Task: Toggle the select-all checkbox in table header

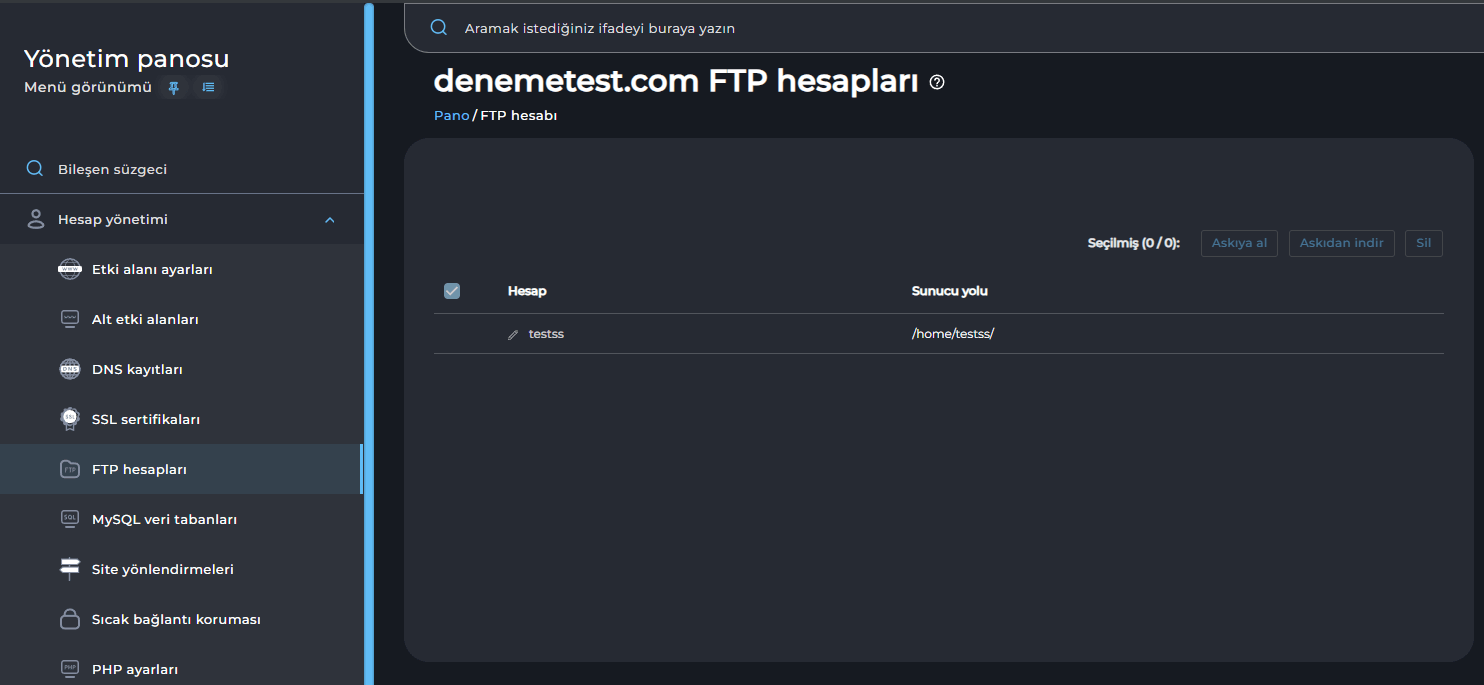Action: tap(452, 291)
